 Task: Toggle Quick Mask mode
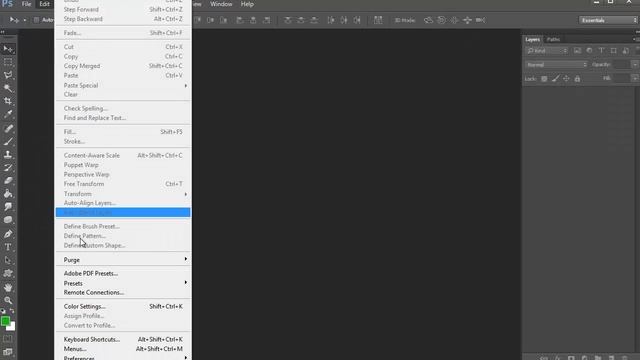[x=8, y=338]
